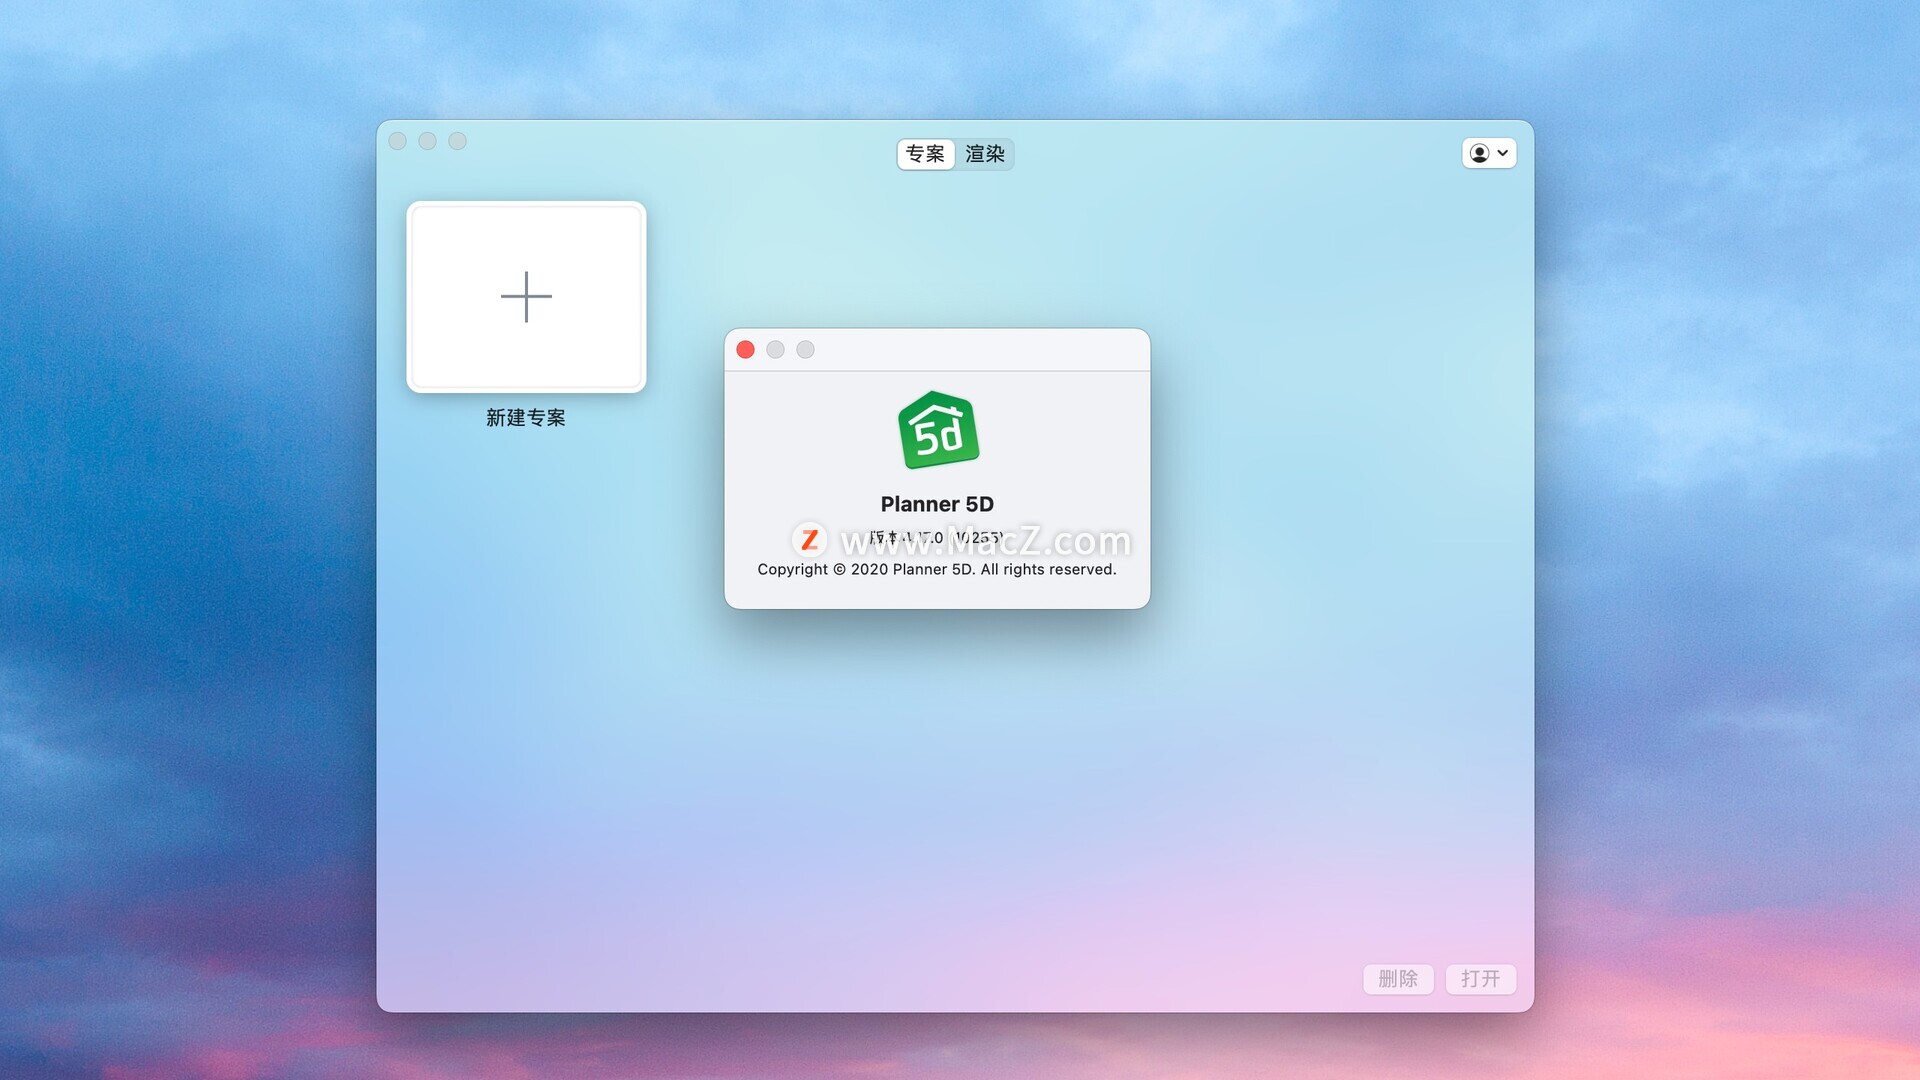Click the 打开 open button

[1480, 979]
